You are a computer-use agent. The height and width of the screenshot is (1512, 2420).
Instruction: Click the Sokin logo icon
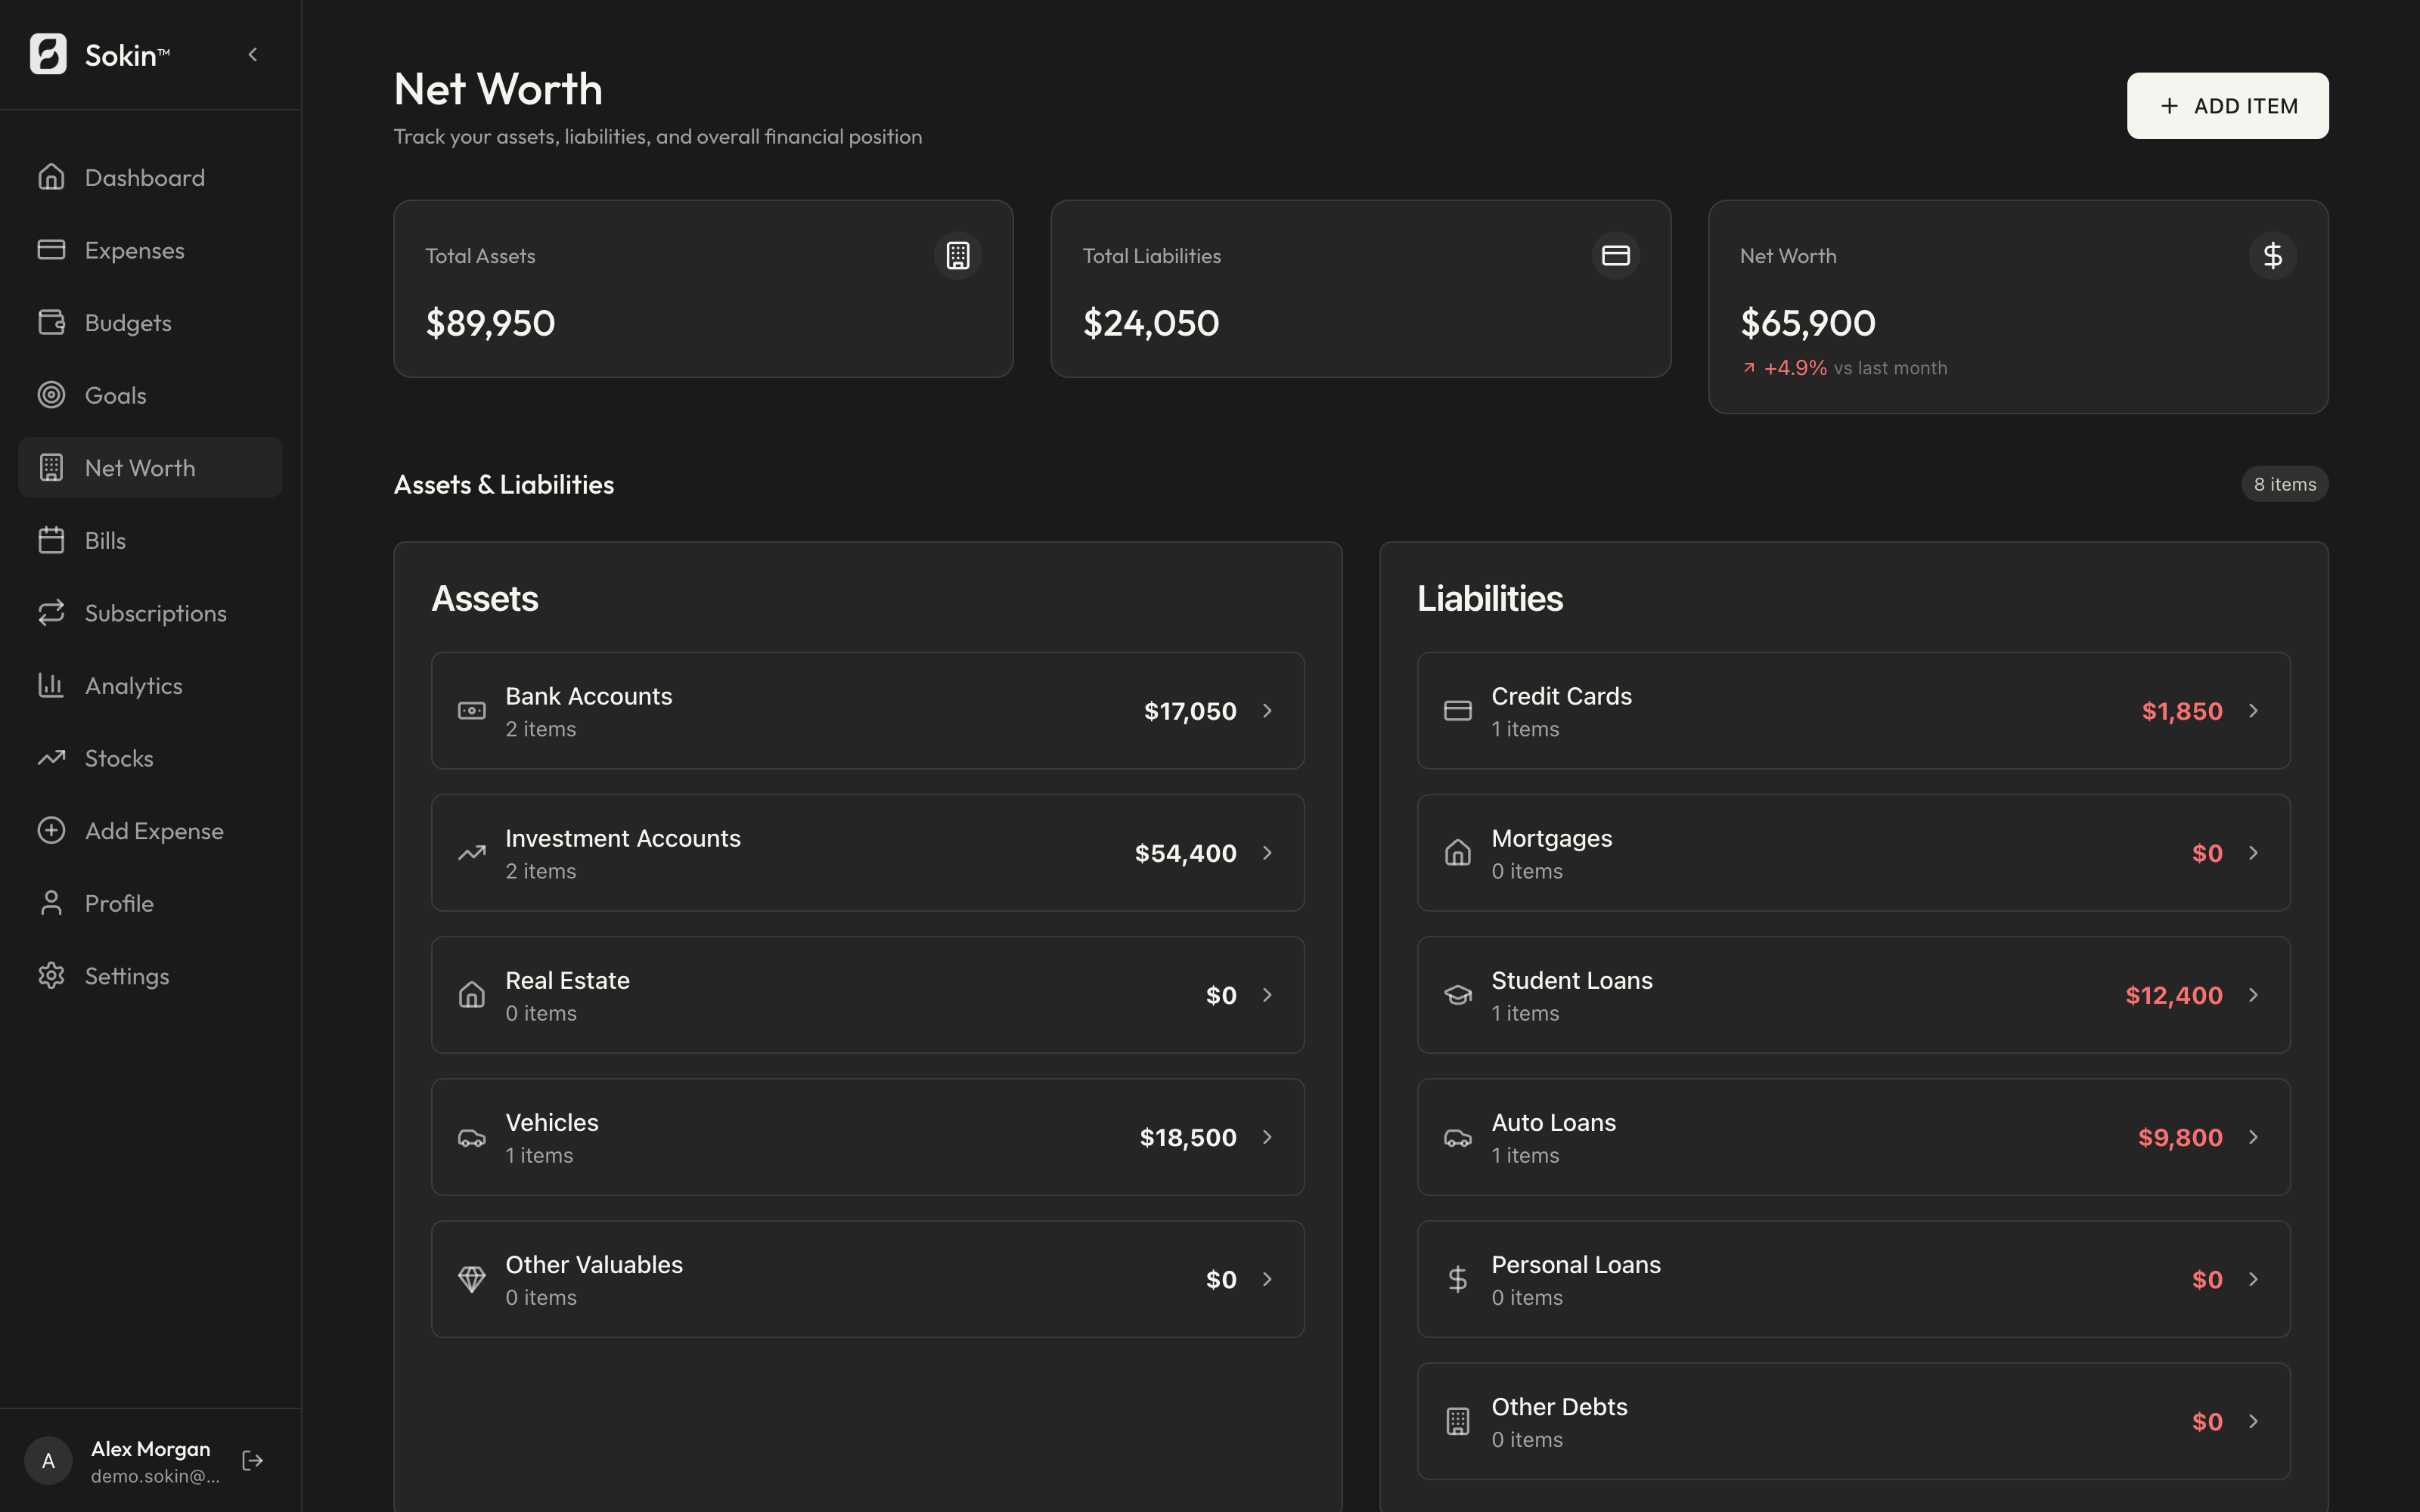click(48, 54)
